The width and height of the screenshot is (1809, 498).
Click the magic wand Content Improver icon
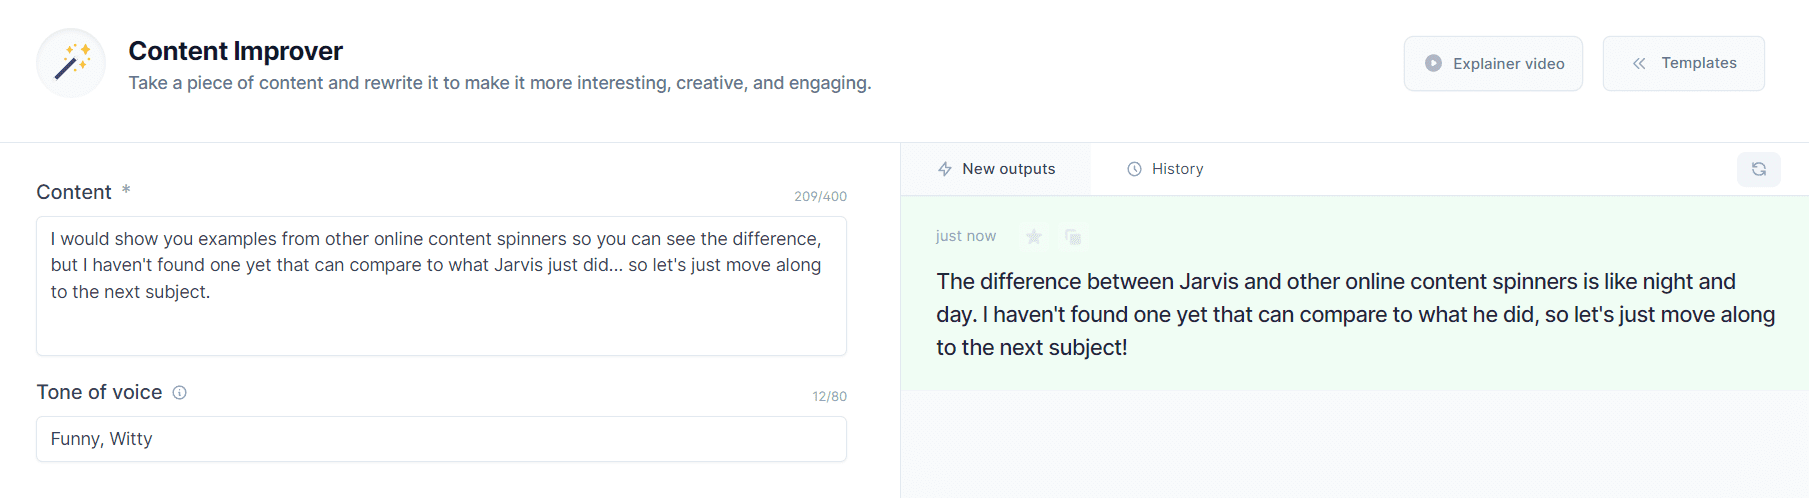click(71, 62)
